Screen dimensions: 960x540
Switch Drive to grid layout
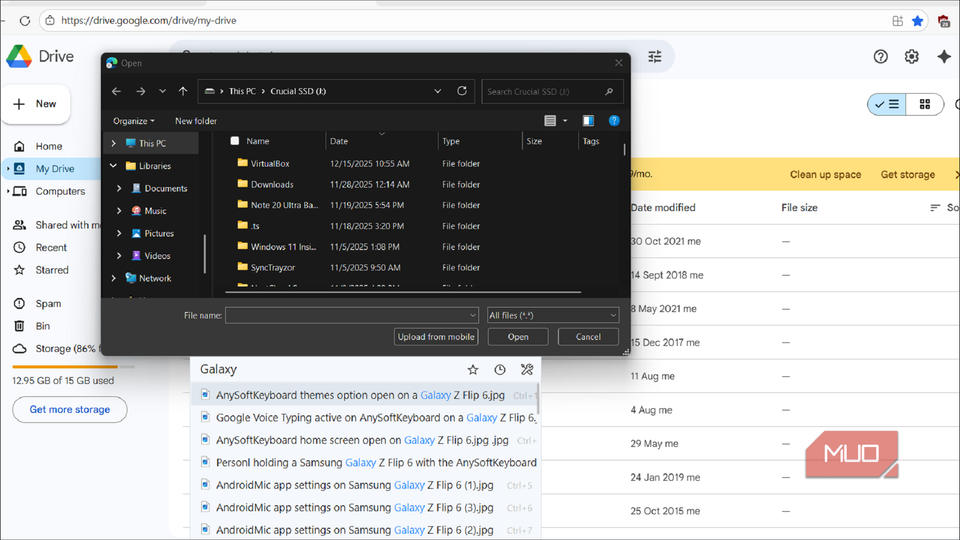[924, 104]
